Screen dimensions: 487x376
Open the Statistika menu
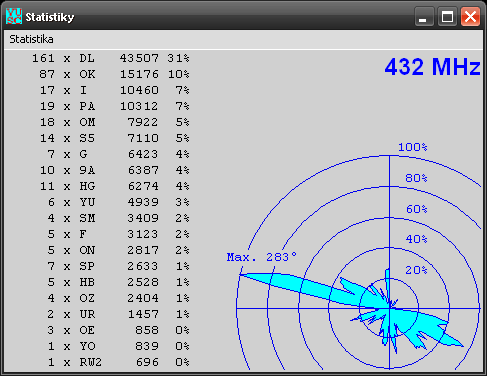[31, 39]
